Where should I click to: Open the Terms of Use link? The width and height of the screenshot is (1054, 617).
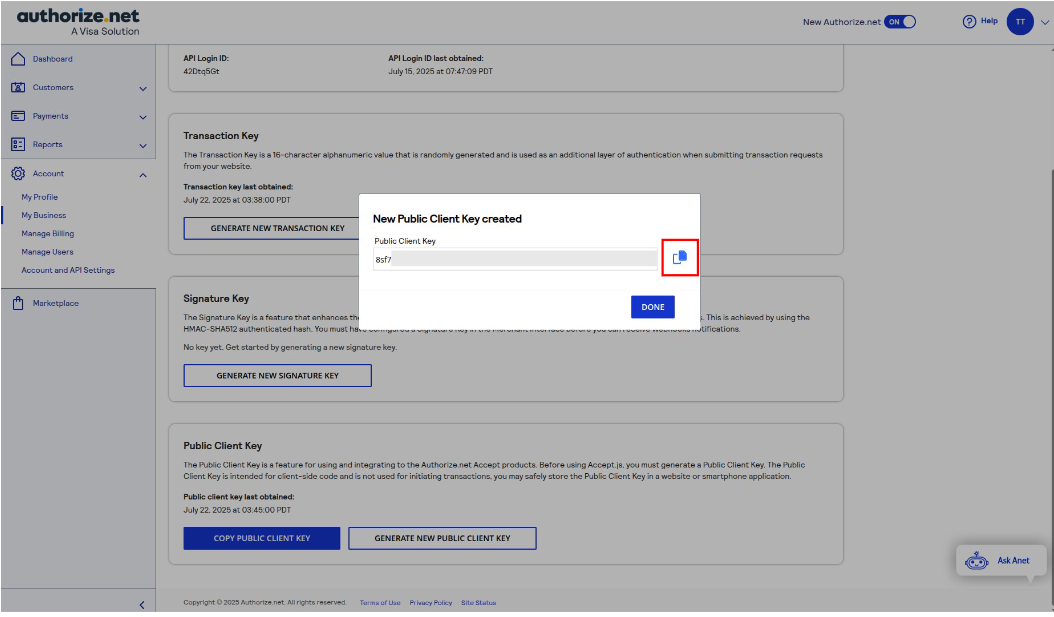click(x=380, y=603)
